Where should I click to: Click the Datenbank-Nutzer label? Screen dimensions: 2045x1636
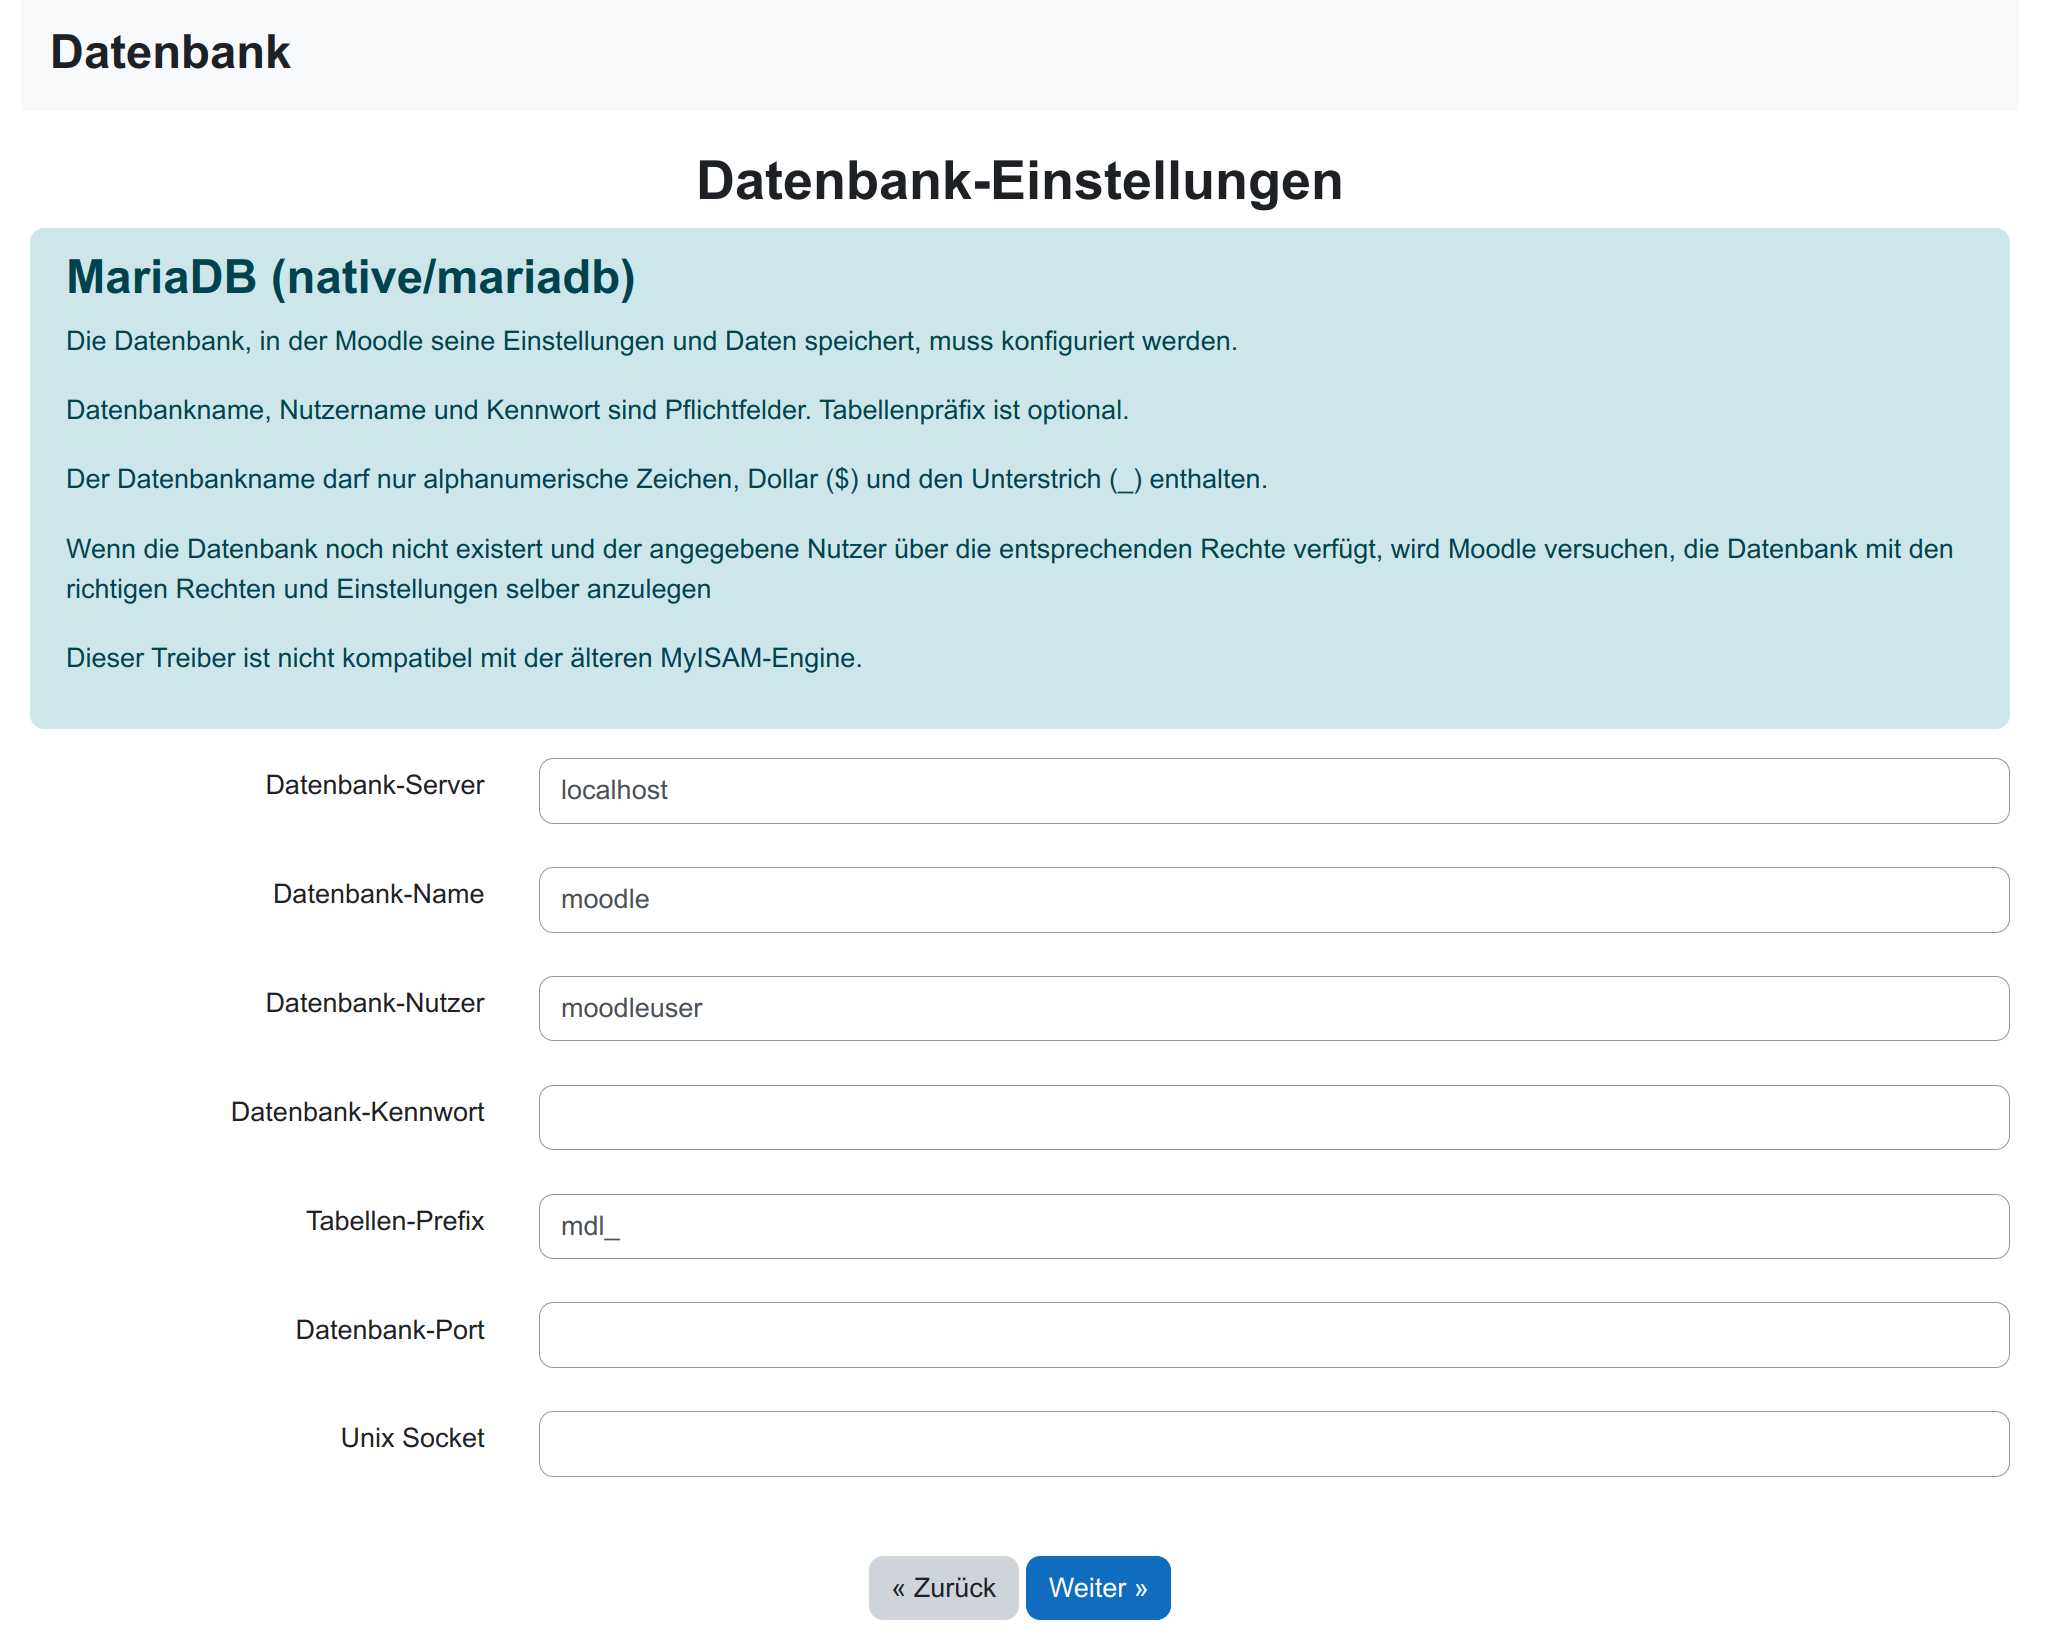[375, 1003]
